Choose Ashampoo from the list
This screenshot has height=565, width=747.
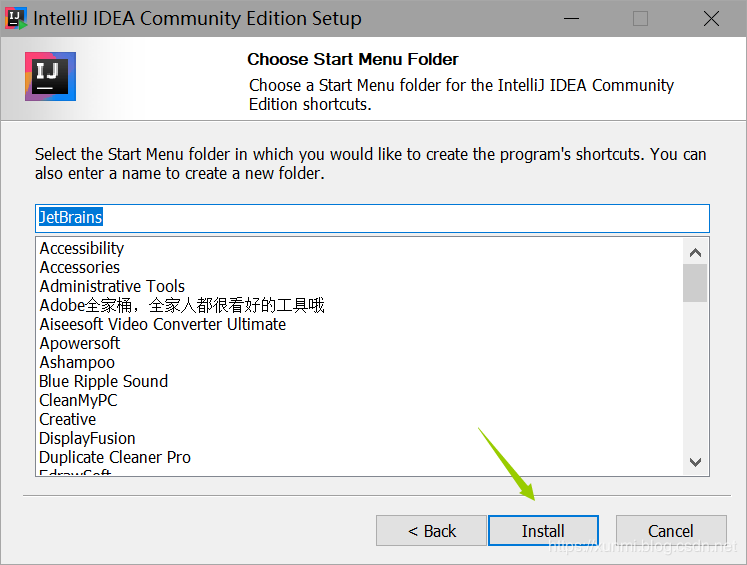(x=77, y=362)
